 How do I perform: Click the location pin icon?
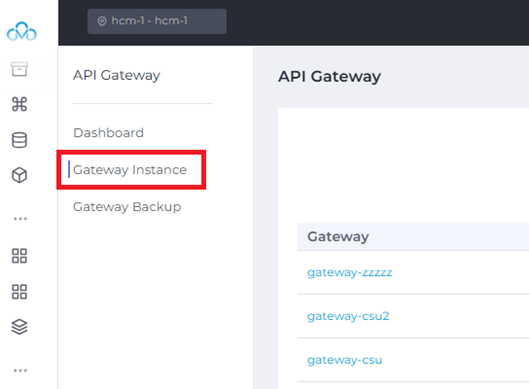click(x=102, y=21)
